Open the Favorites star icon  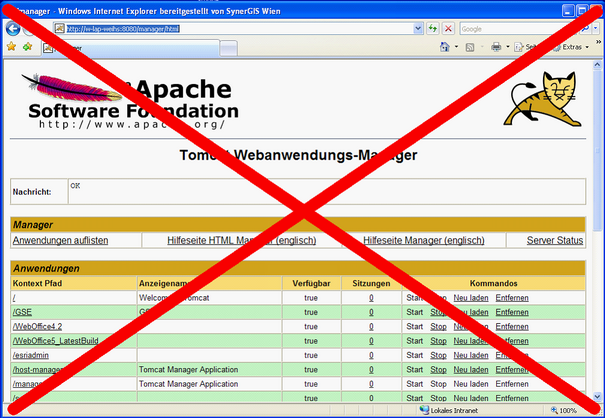11,47
